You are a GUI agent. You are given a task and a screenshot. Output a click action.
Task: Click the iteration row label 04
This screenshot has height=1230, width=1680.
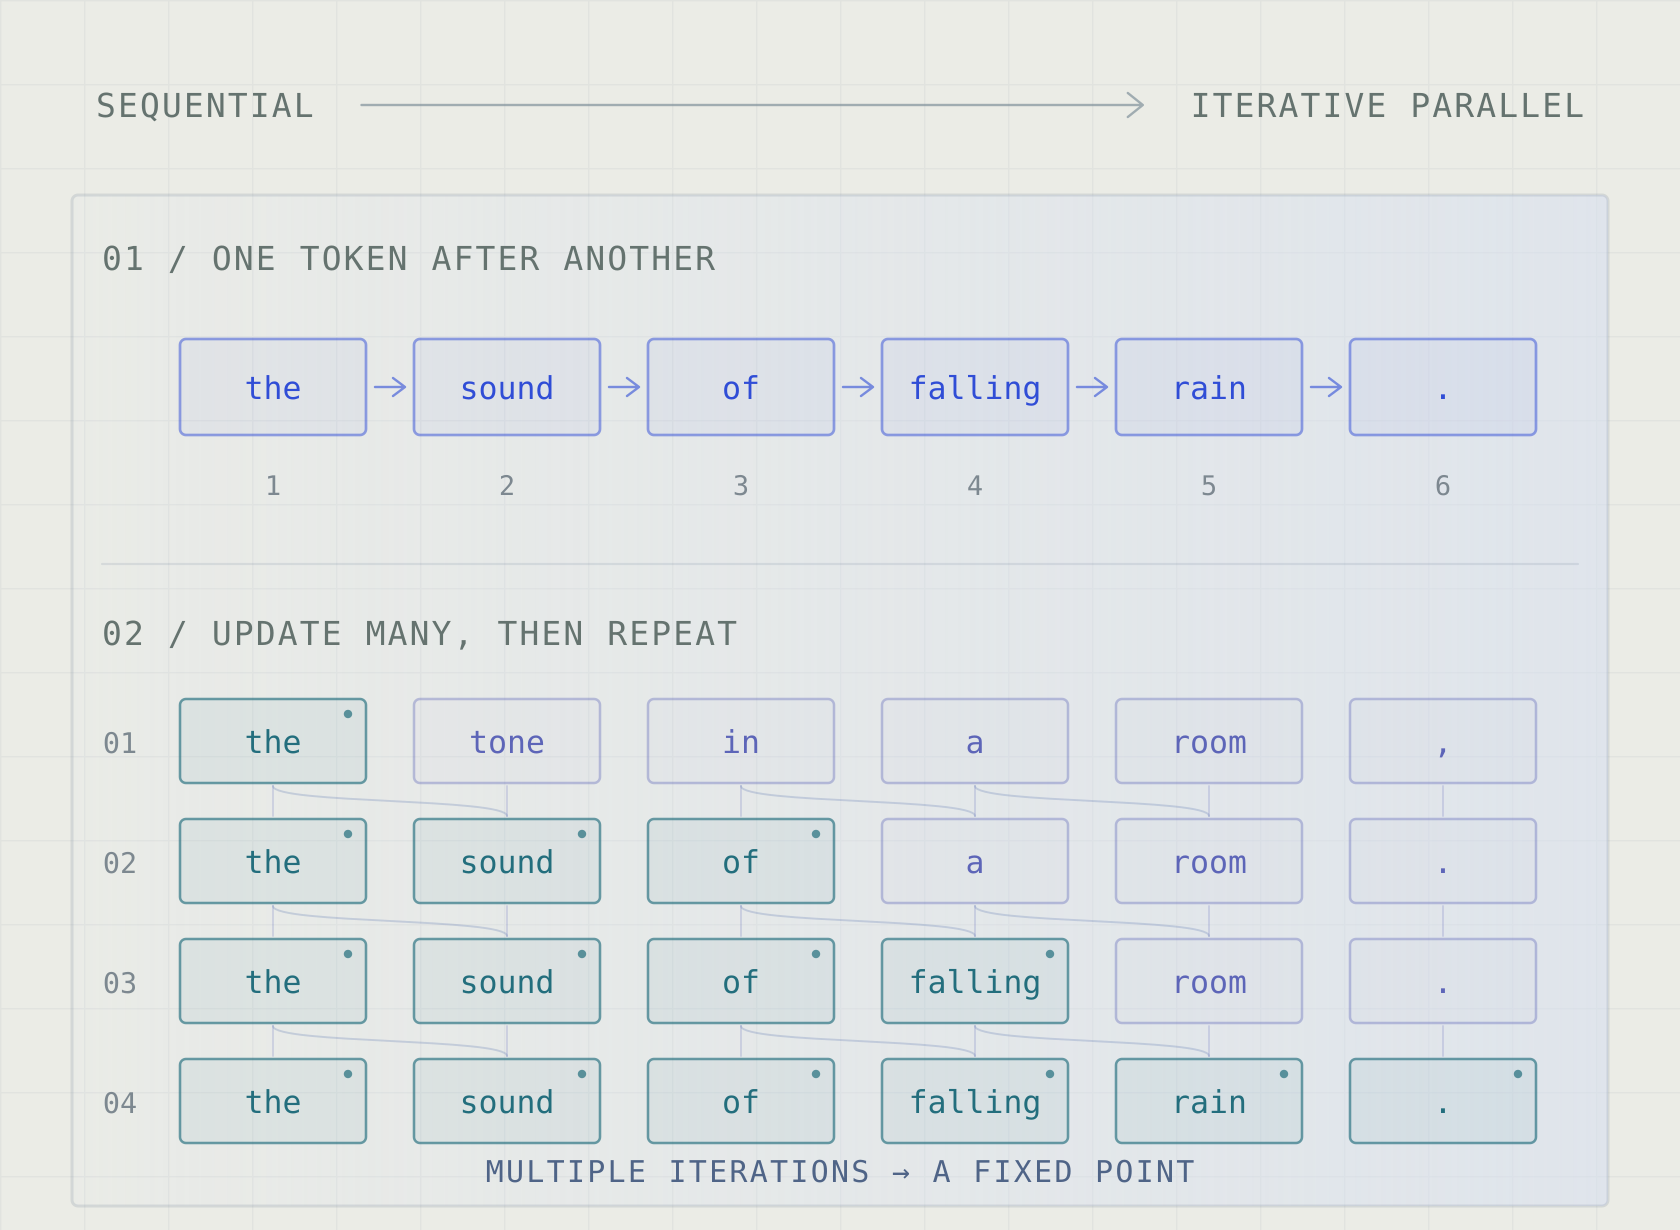[x=120, y=1103]
